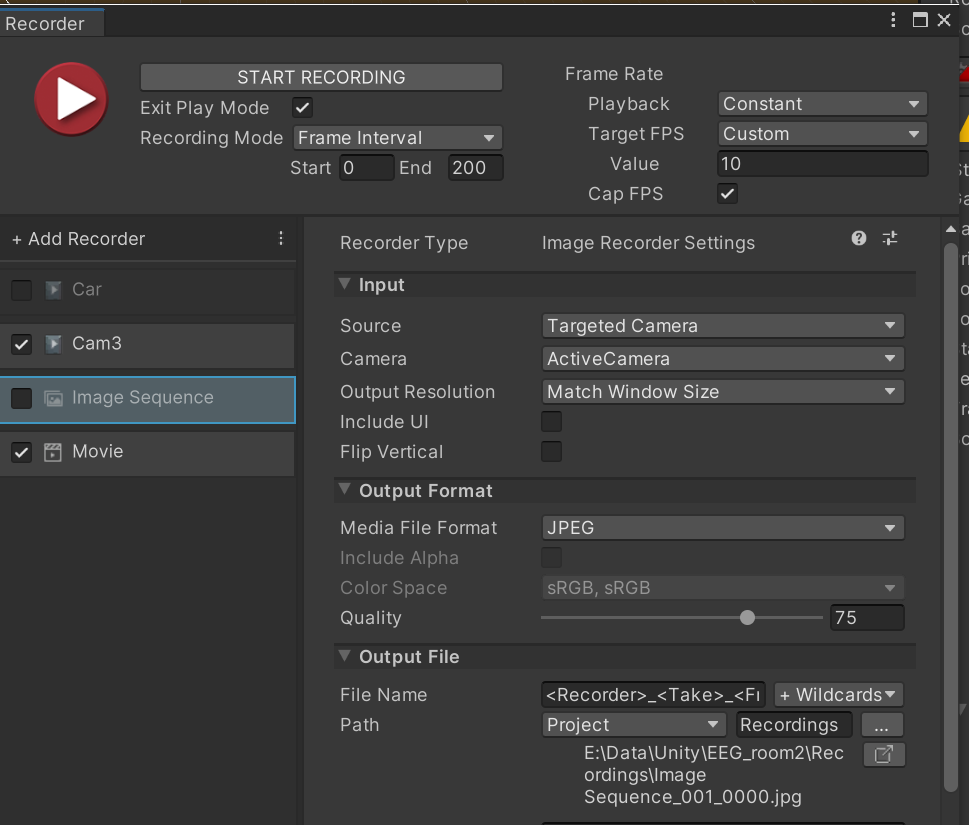Open the Media File Format dropdown
This screenshot has width=969, height=825.
coord(723,528)
